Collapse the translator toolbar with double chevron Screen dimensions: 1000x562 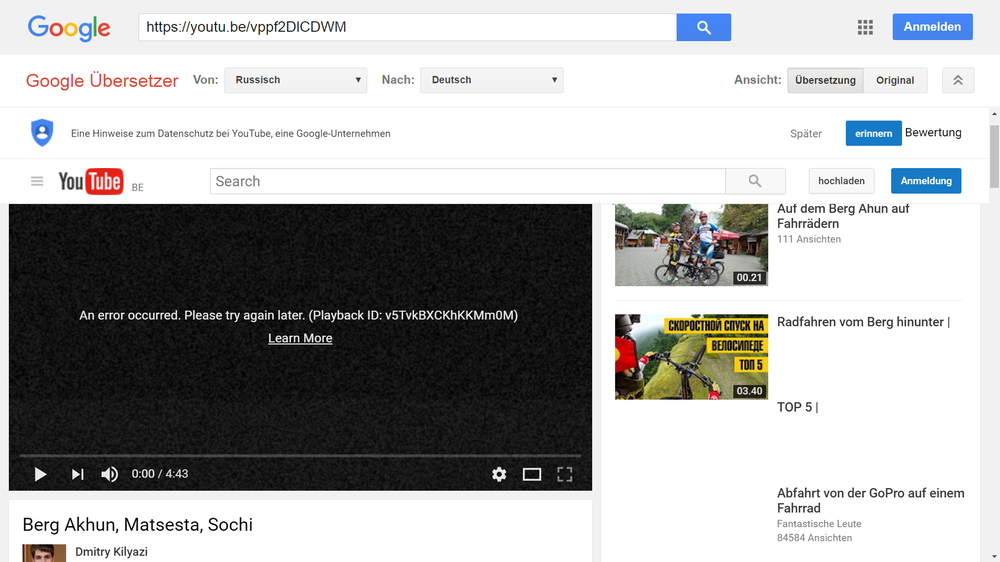point(958,80)
